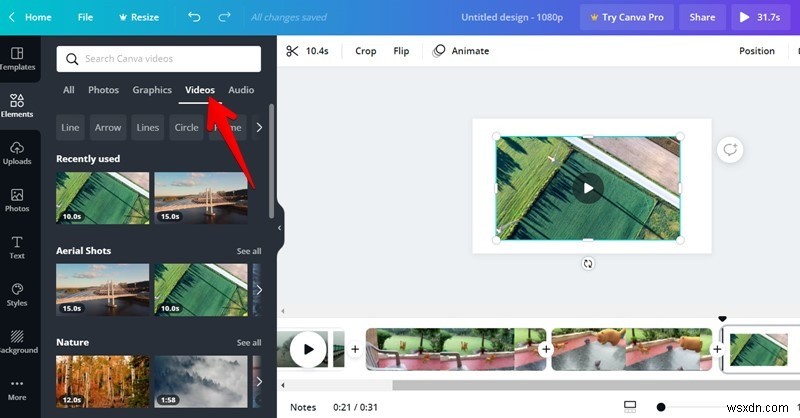This screenshot has width=800, height=418.
Task: Collapse the side panel with the arrow handle
Action: [x=280, y=228]
